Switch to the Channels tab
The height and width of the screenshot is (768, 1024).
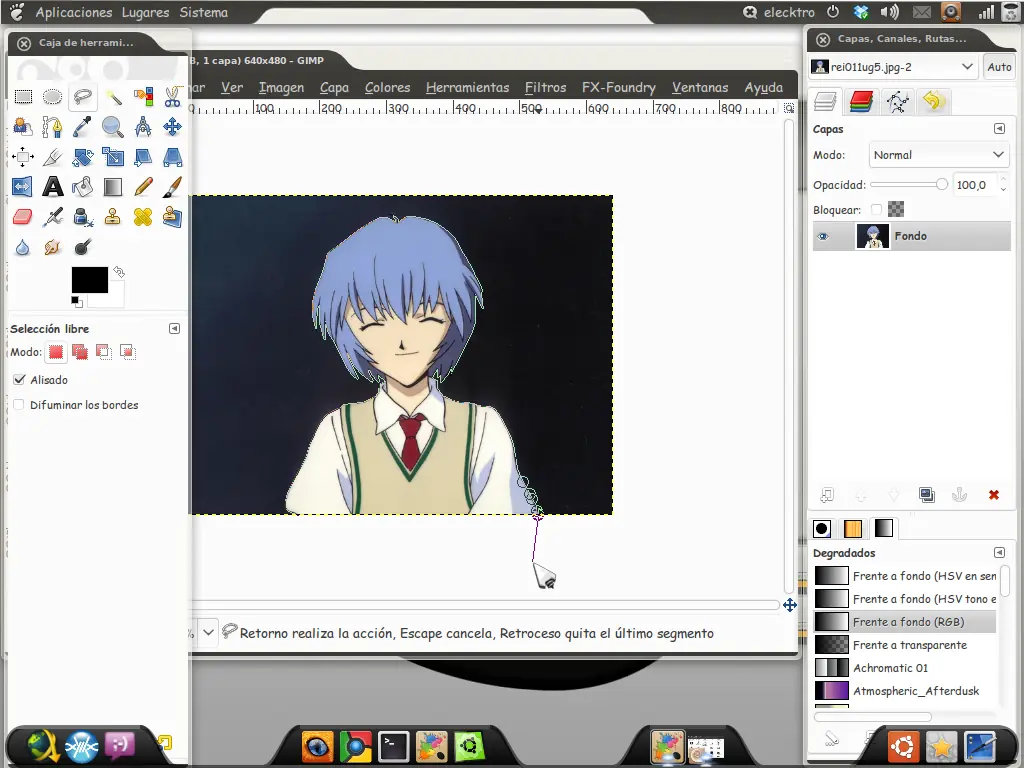(x=861, y=101)
